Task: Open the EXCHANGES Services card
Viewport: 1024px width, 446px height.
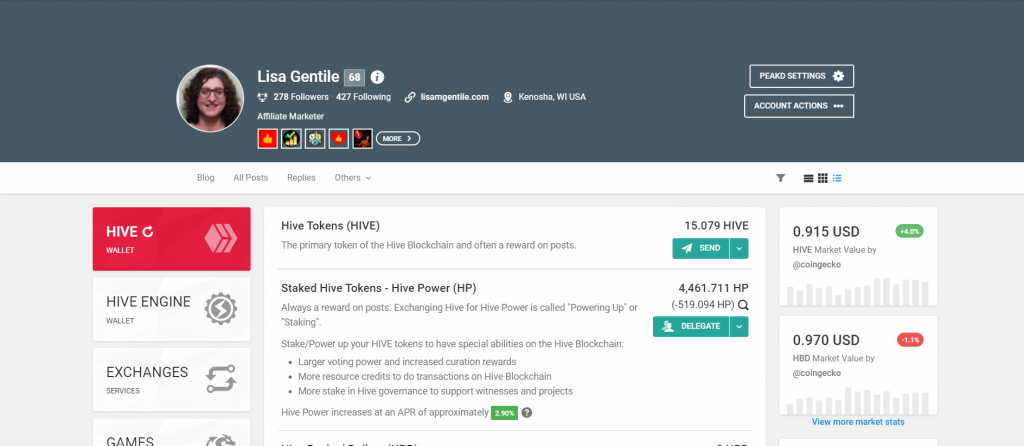Action: (x=171, y=379)
